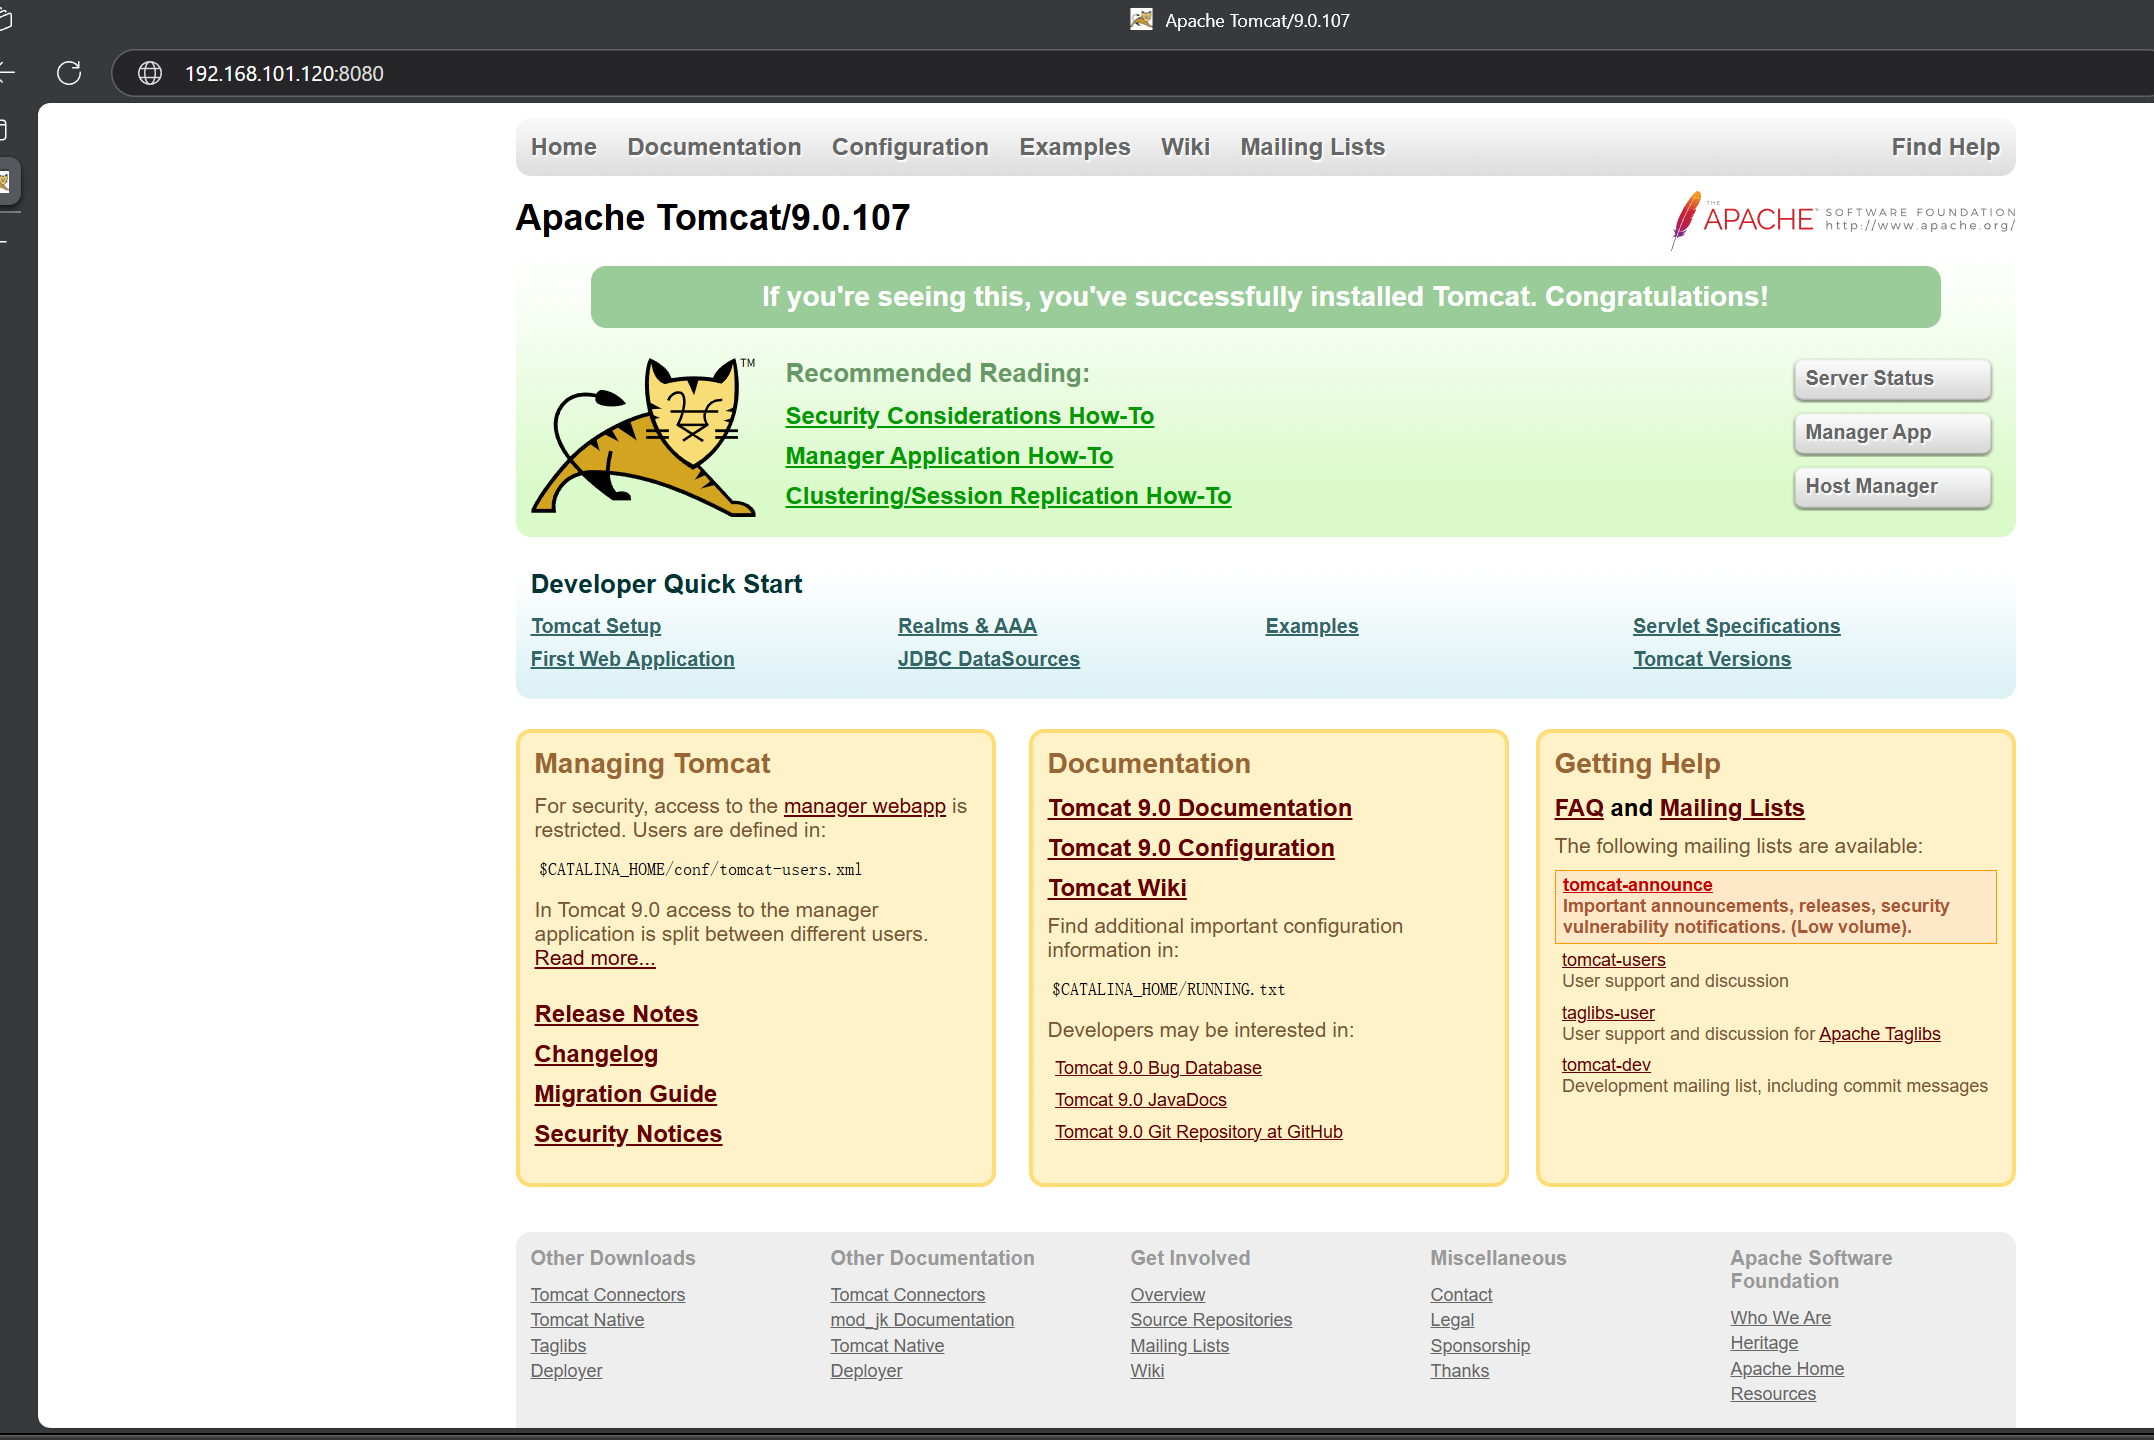Click the Apache Software Foundation feather logo
The image size is (2154, 1440).
pyautogui.click(x=1844, y=218)
